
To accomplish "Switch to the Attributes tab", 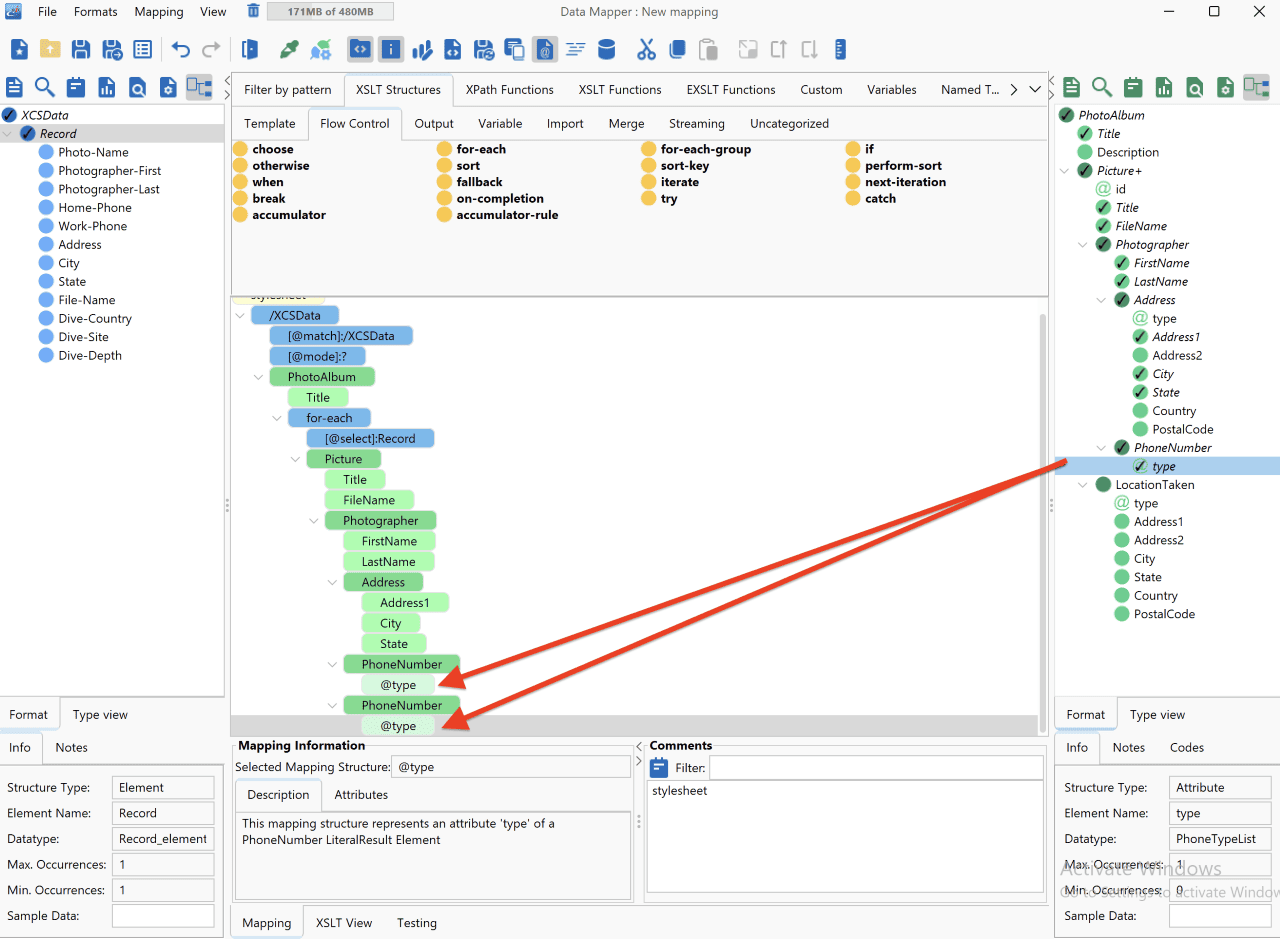I will tap(361, 795).
